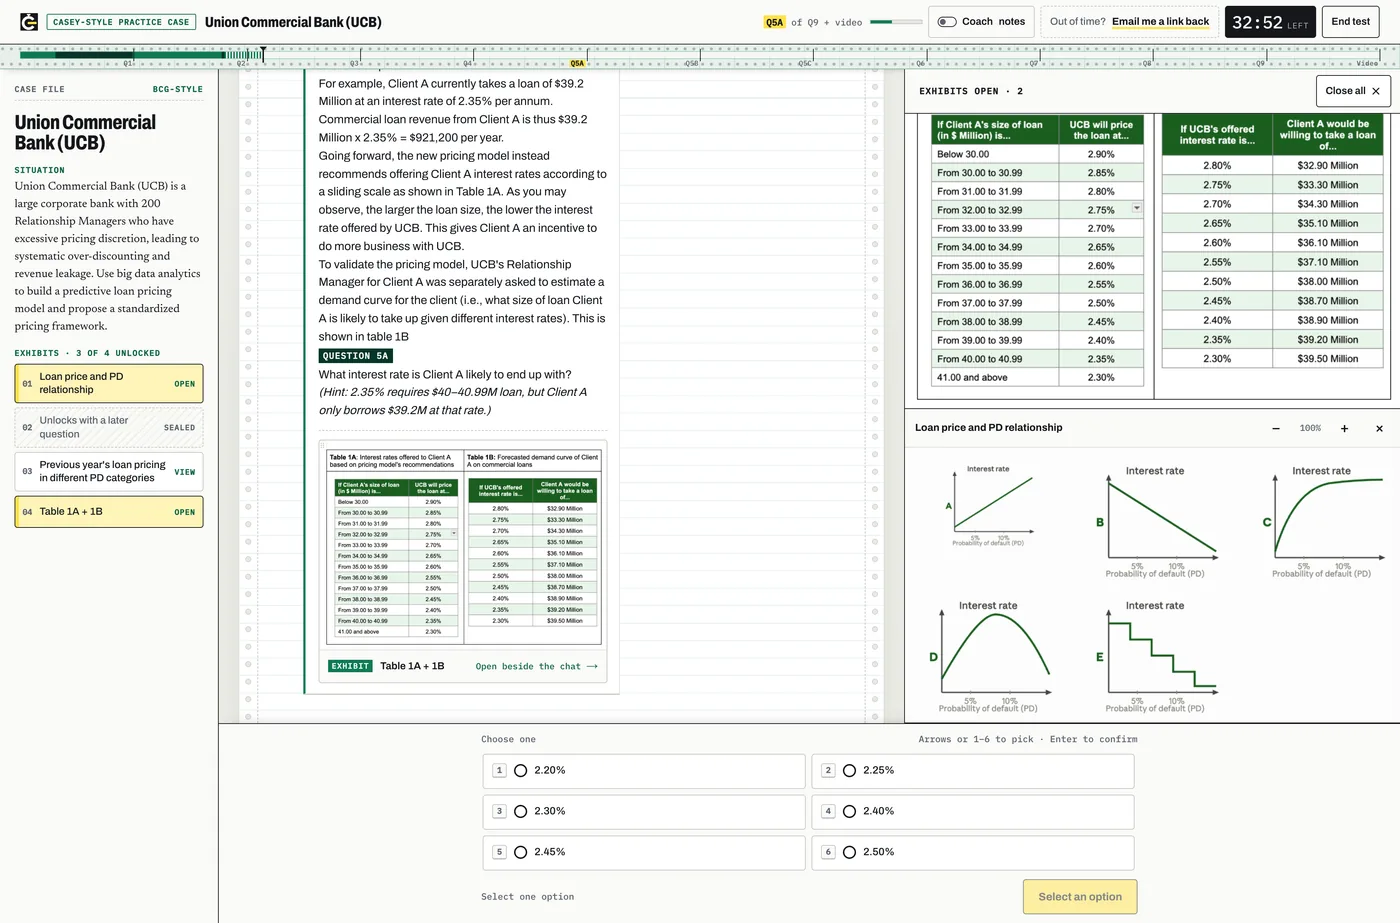Click graph A in the exhibit
Viewport: 1400px width, 923px height.
[989, 505]
